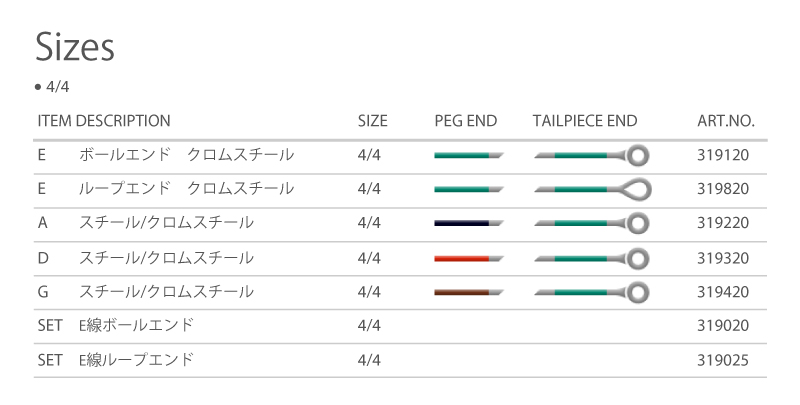Click the E線ループエンド set description
Viewport: 800px width, 405px height.
click(136, 360)
